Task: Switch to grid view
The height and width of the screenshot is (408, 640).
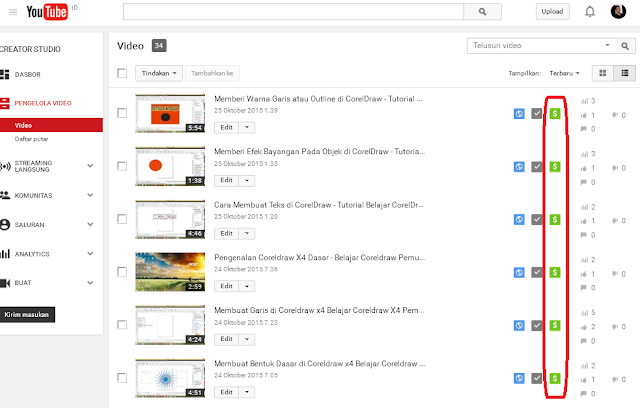Action: click(x=602, y=73)
